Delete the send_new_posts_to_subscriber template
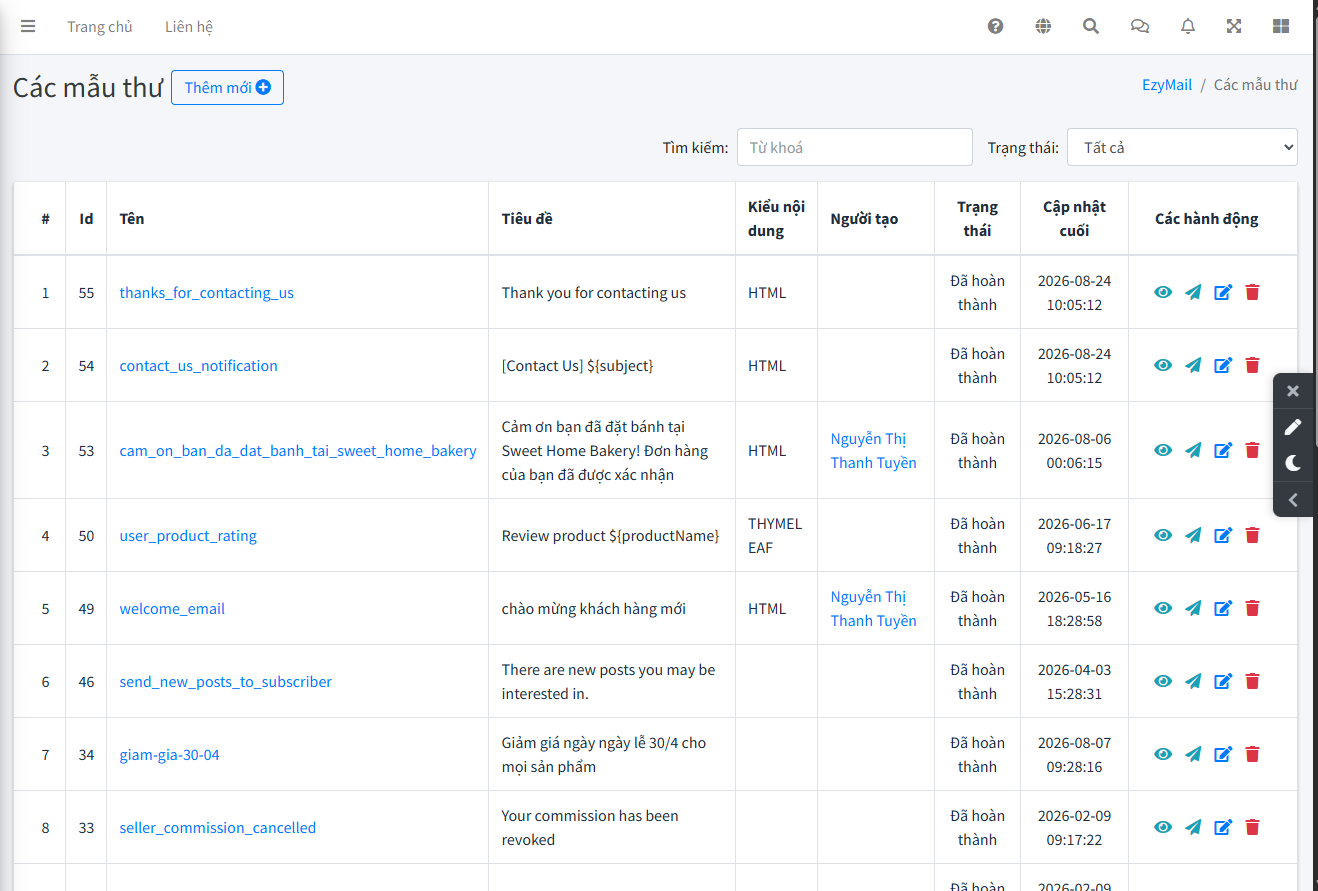The height and width of the screenshot is (891, 1318). click(x=1252, y=681)
